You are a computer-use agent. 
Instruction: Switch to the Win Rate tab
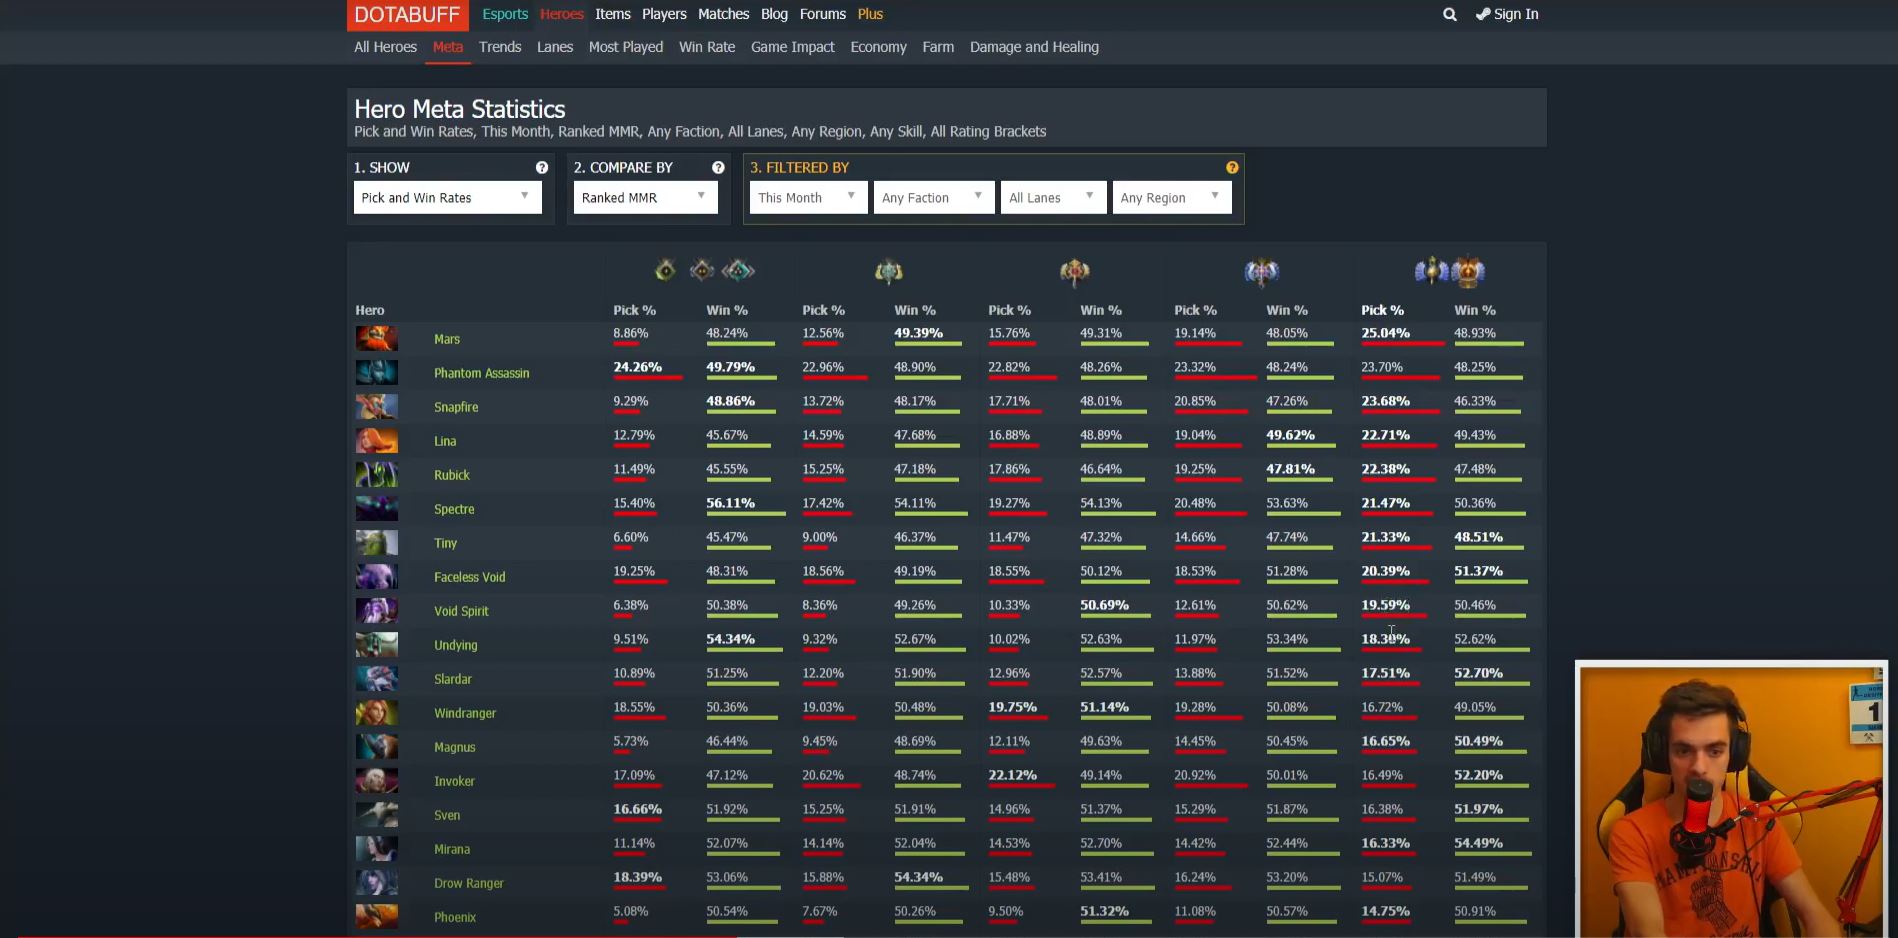point(707,47)
